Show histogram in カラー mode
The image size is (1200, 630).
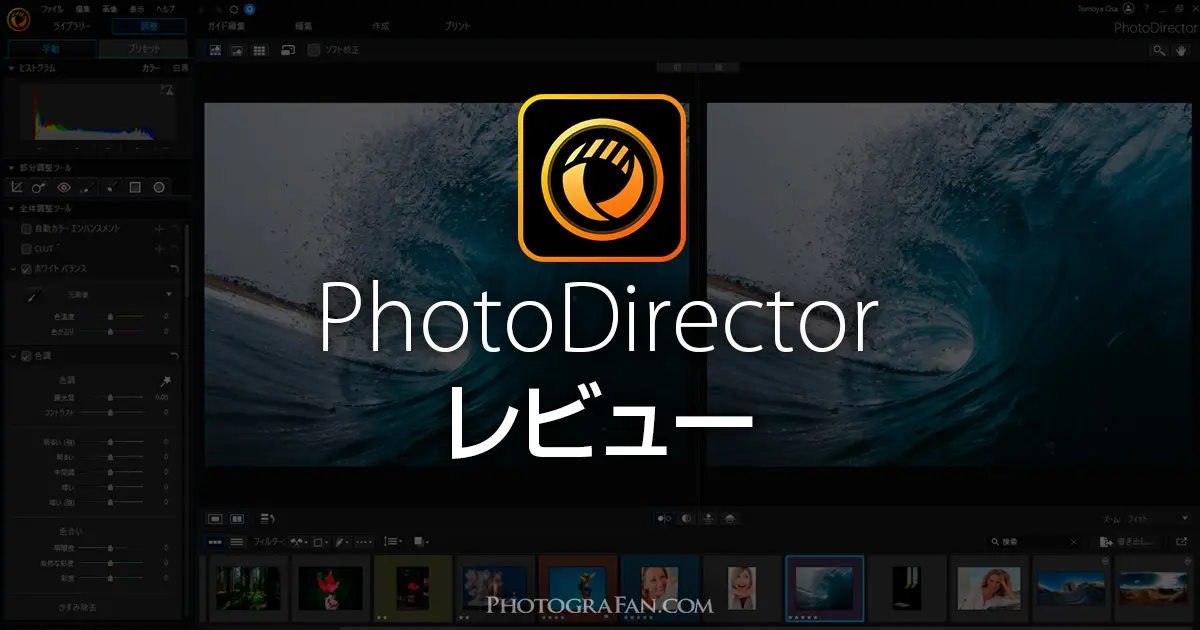click(x=150, y=68)
